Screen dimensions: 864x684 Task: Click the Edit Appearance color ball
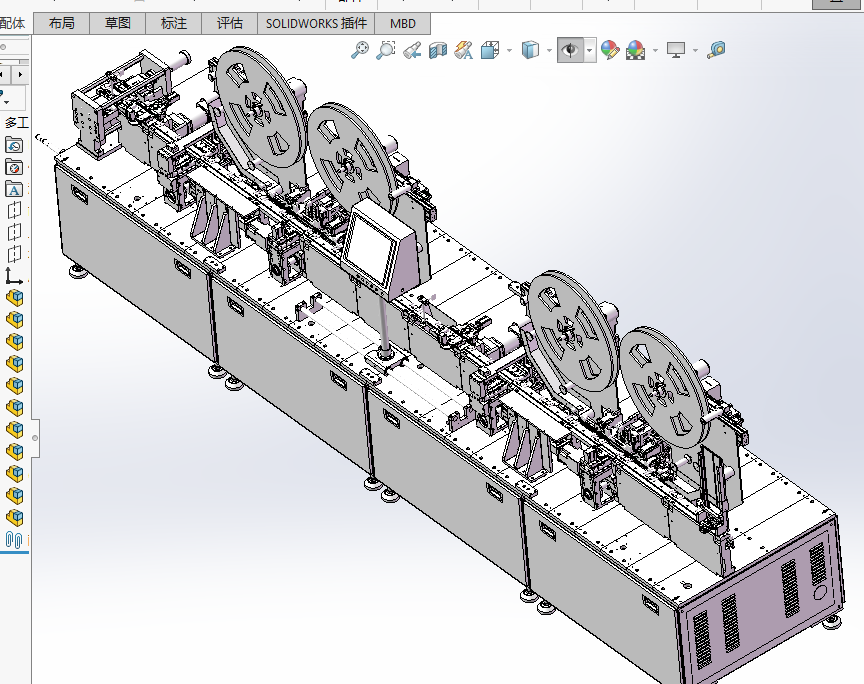coord(609,50)
